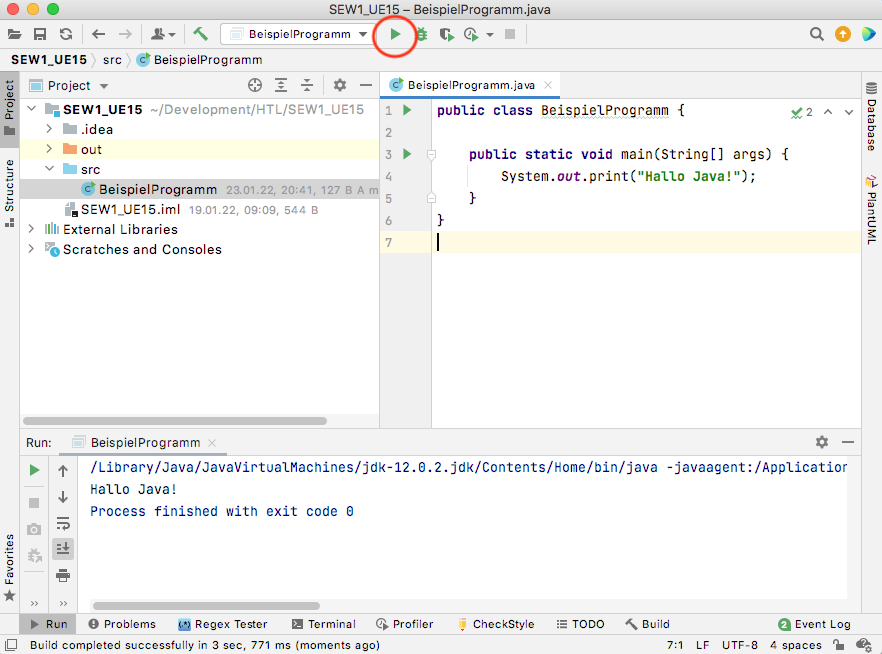Collapse the src folder

pyautogui.click(x=50, y=169)
